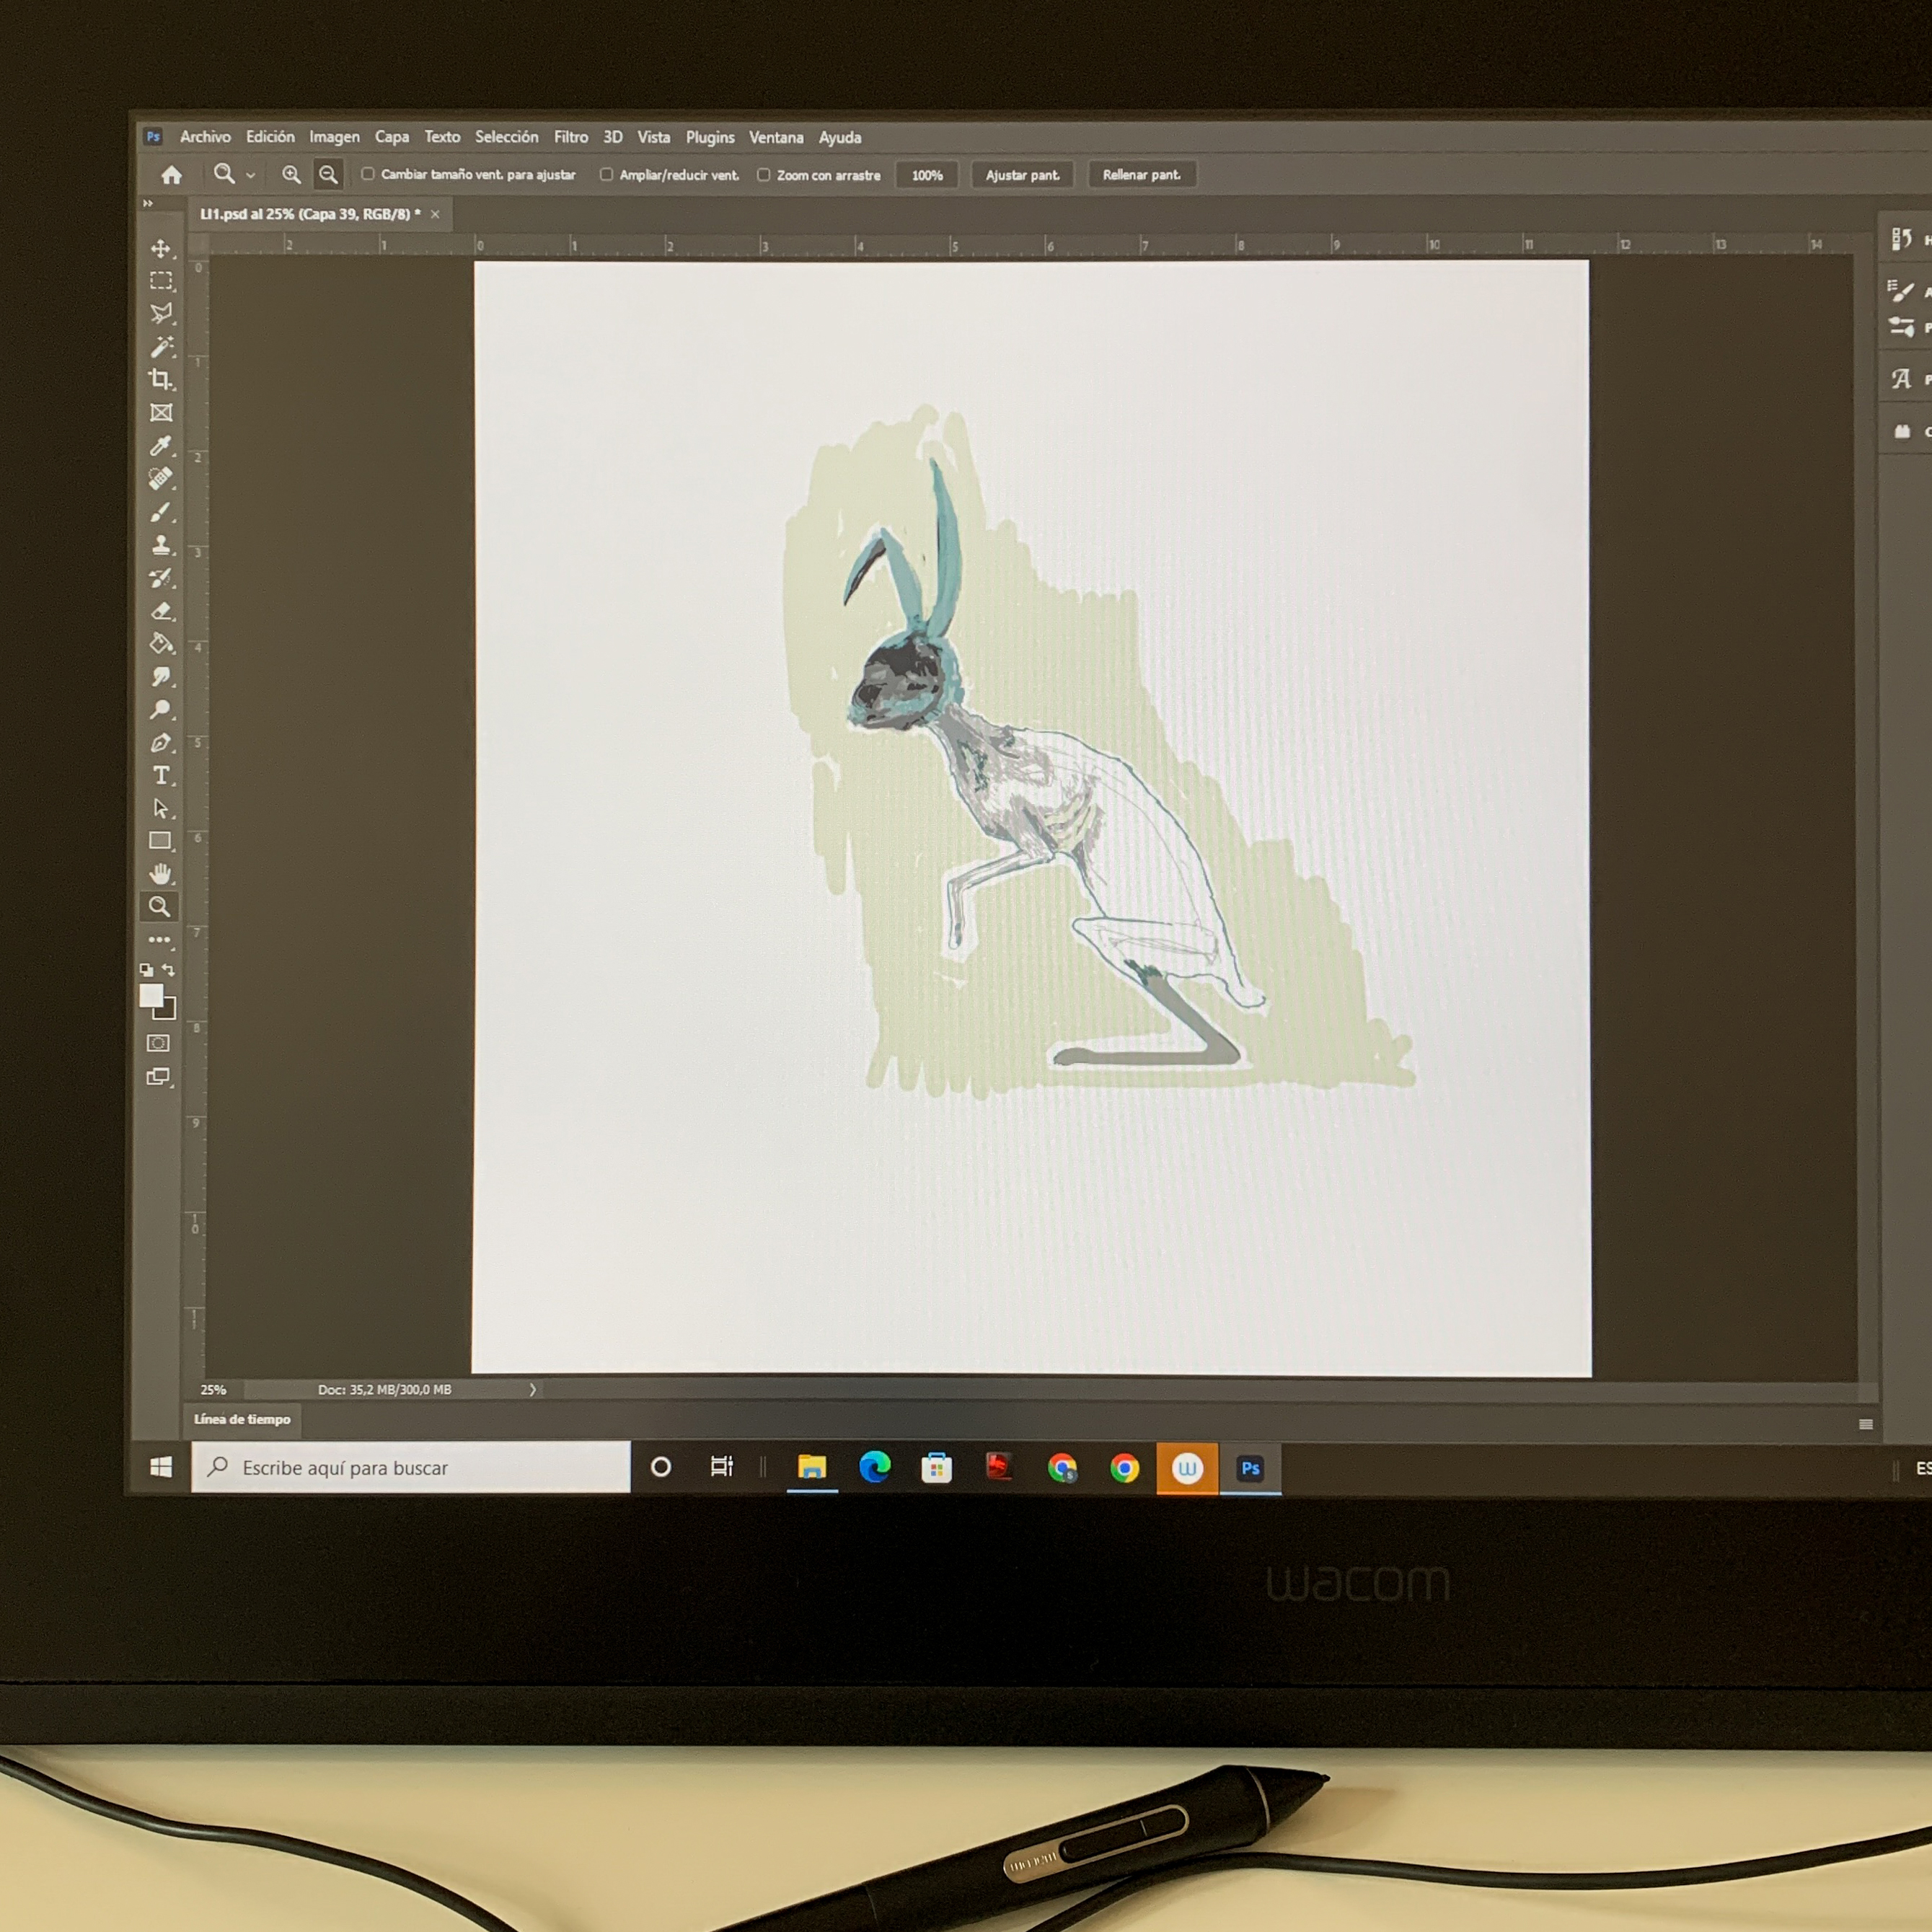Open the Capa menu
This screenshot has height=1932, width=1932.
coord(391,137)
